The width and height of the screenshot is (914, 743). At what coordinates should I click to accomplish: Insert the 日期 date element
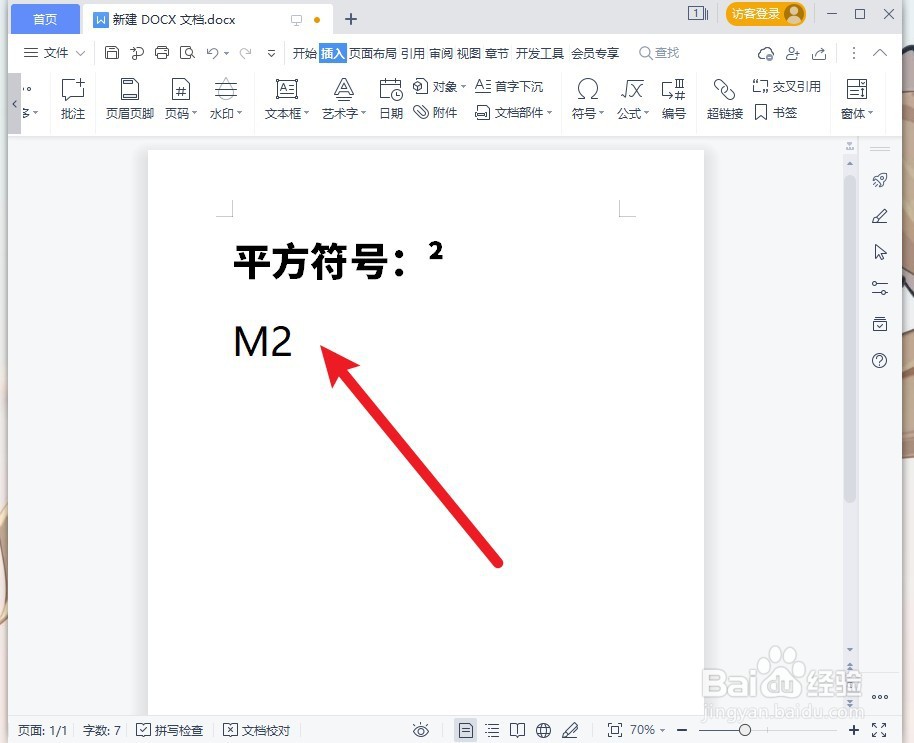(390, 99)
